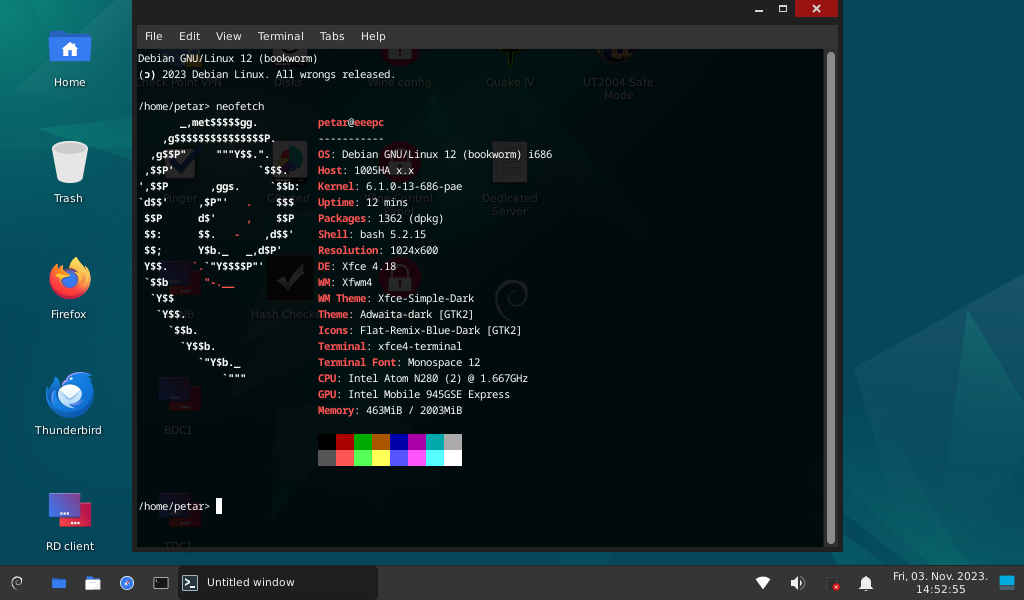This screenshot has height=600, width=1024.
Task: Open the View menu in the terminal
Action: pos(229,37)
